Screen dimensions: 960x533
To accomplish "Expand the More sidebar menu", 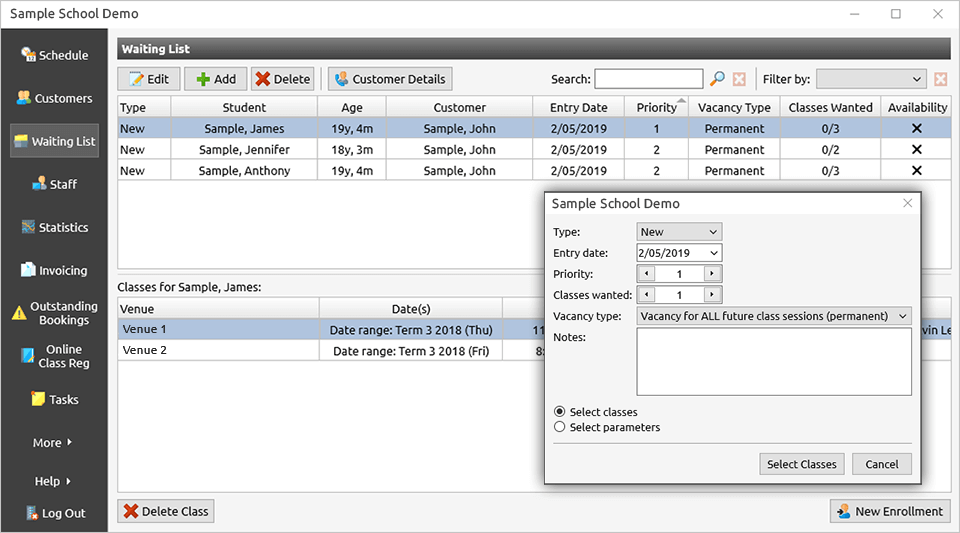I will 55,442.
